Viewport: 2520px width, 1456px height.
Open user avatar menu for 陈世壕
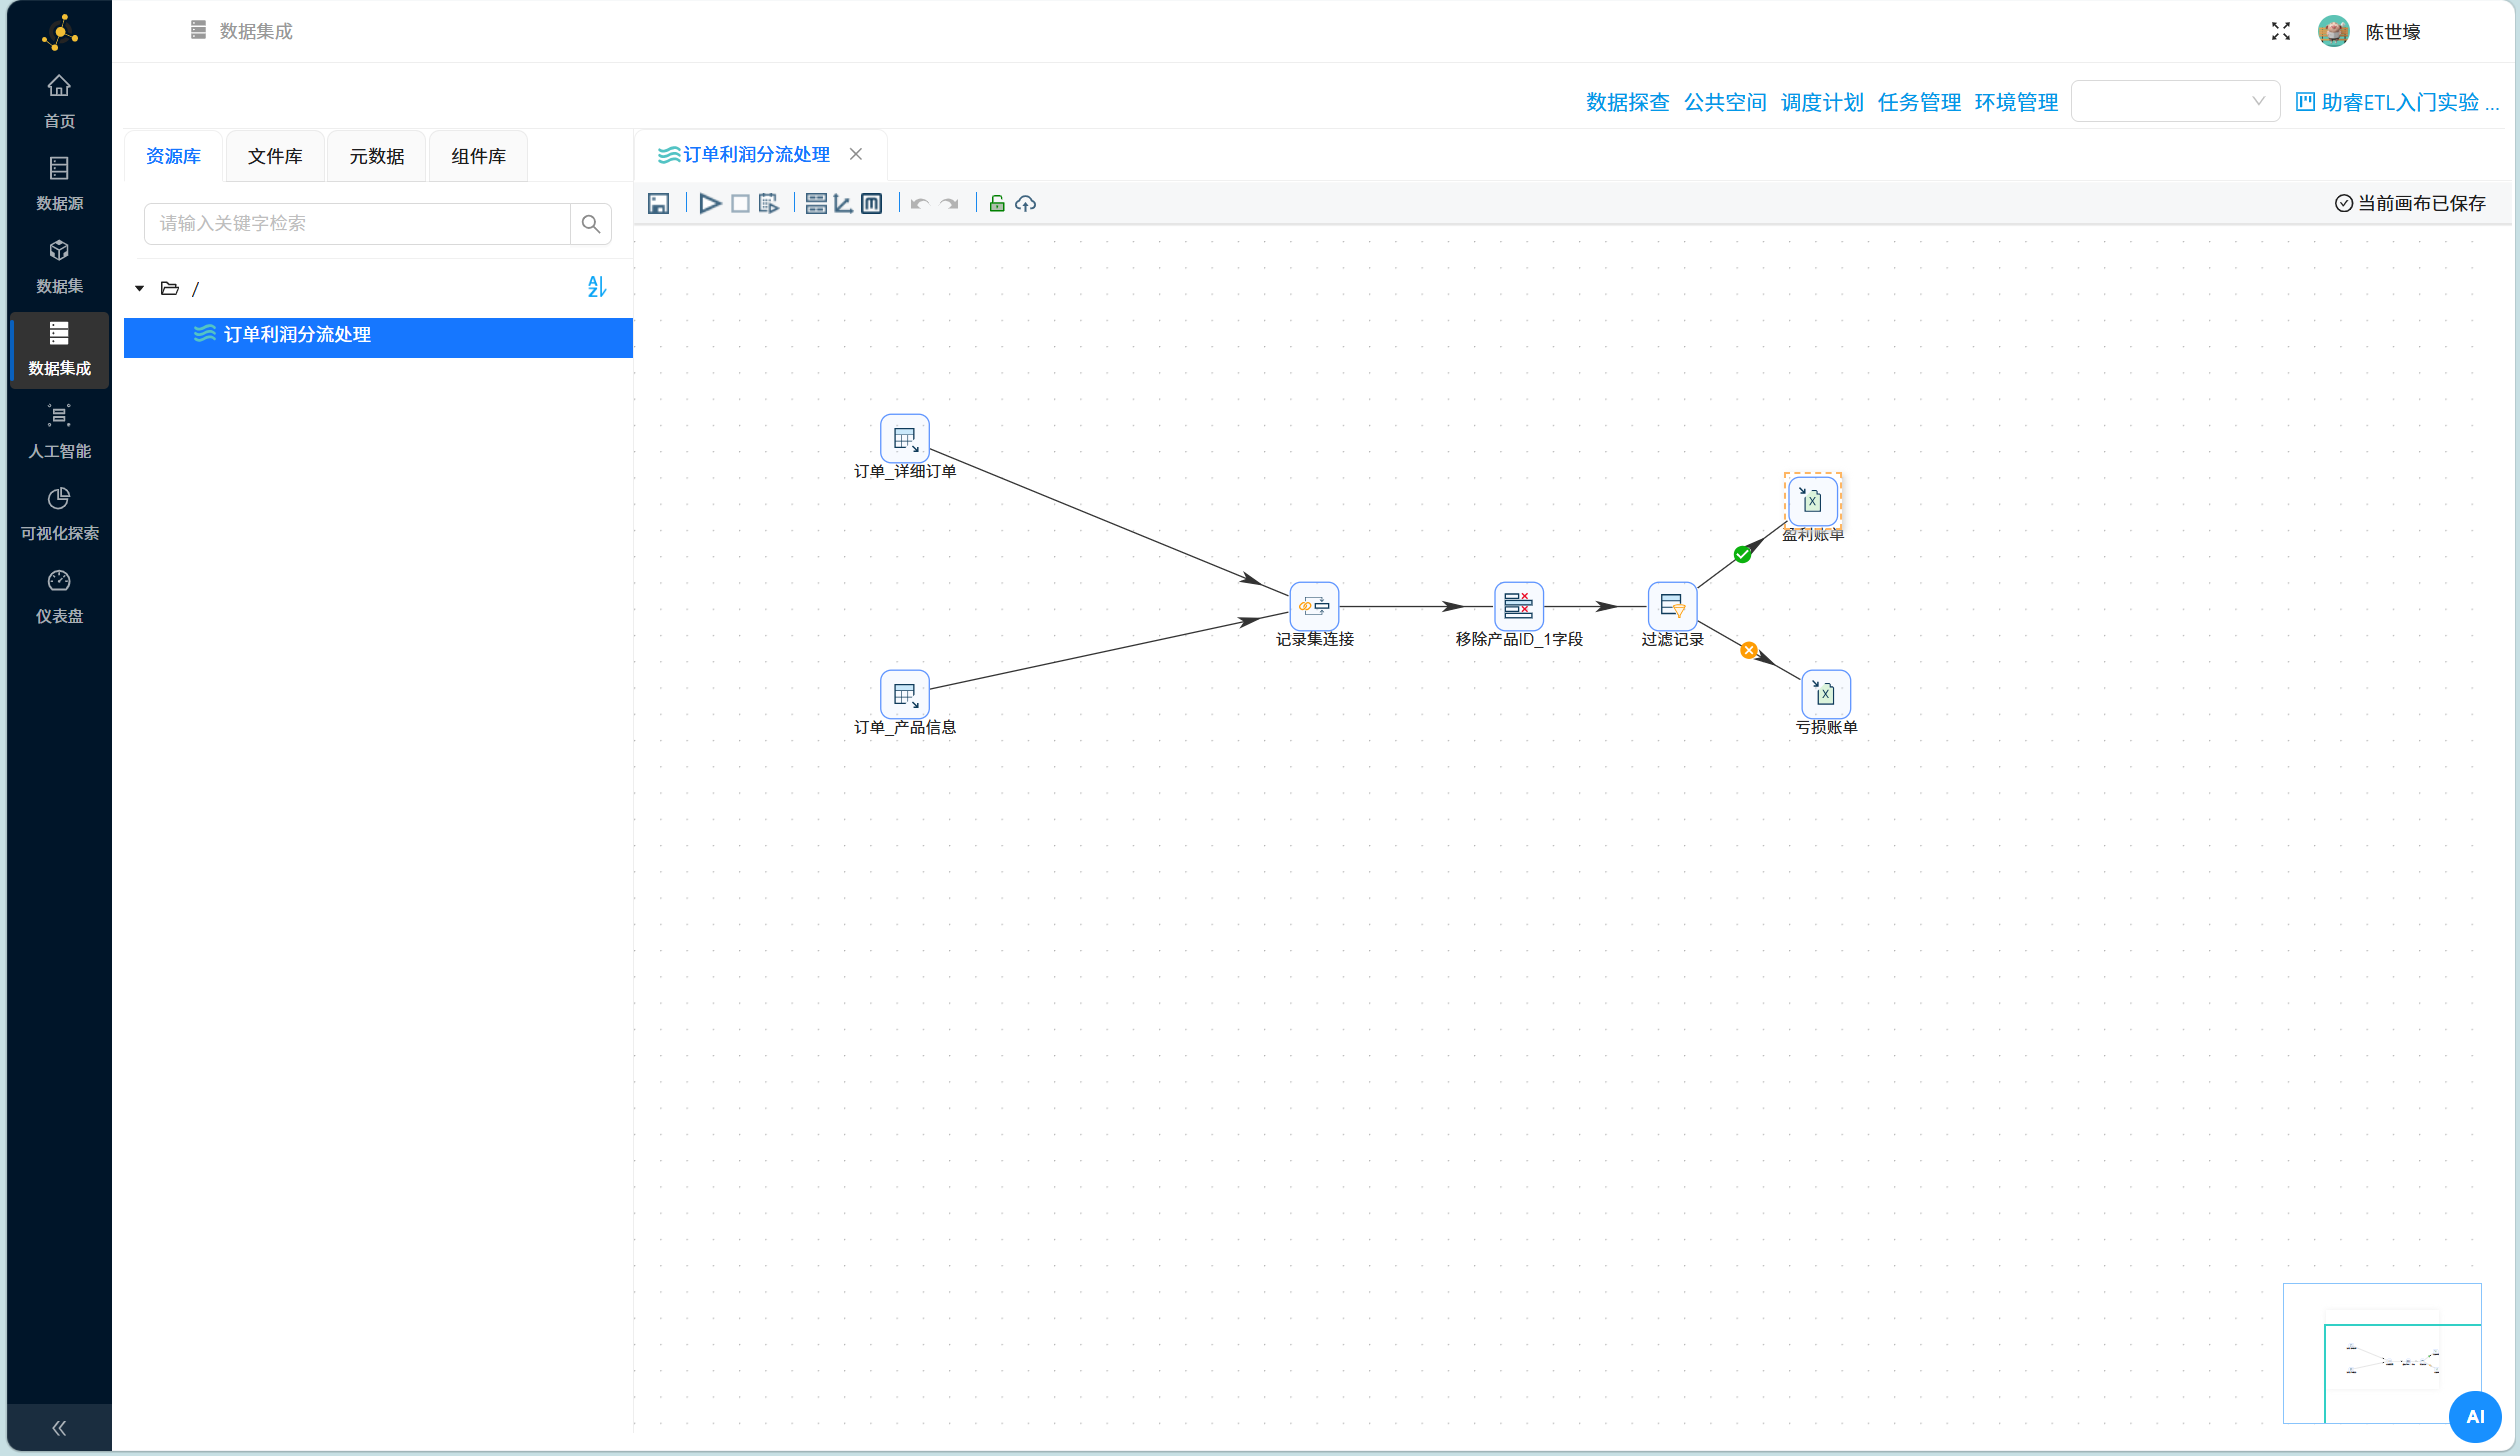[2333, 32]
